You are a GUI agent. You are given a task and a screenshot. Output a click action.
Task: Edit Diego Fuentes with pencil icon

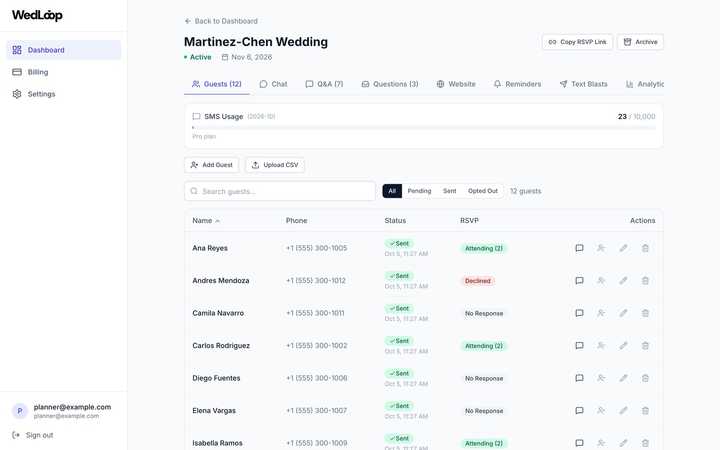click(623, 378)
